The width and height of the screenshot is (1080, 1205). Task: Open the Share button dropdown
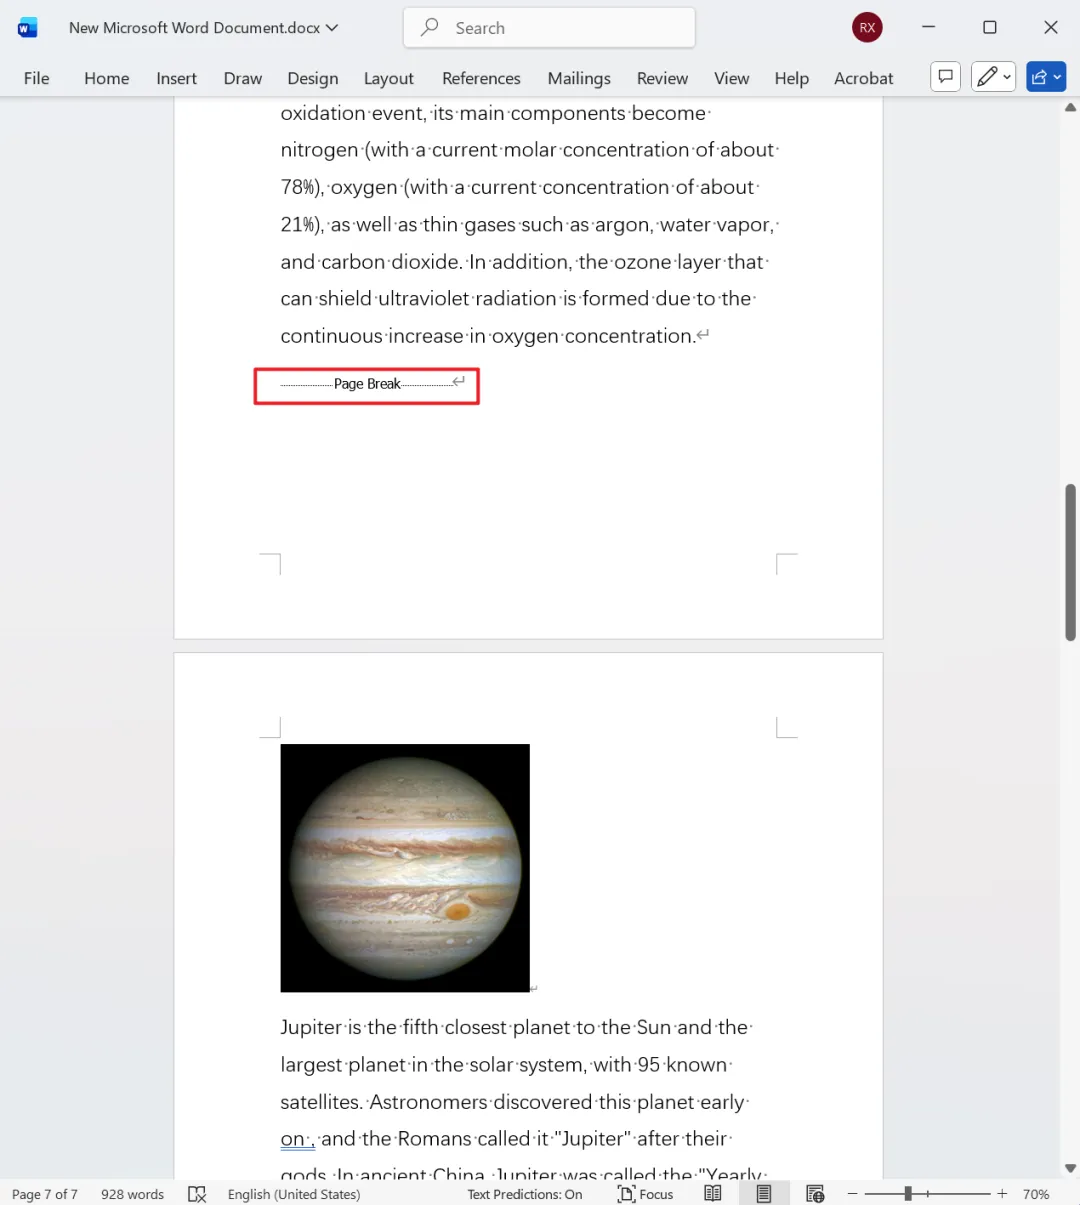(1046, 77)
